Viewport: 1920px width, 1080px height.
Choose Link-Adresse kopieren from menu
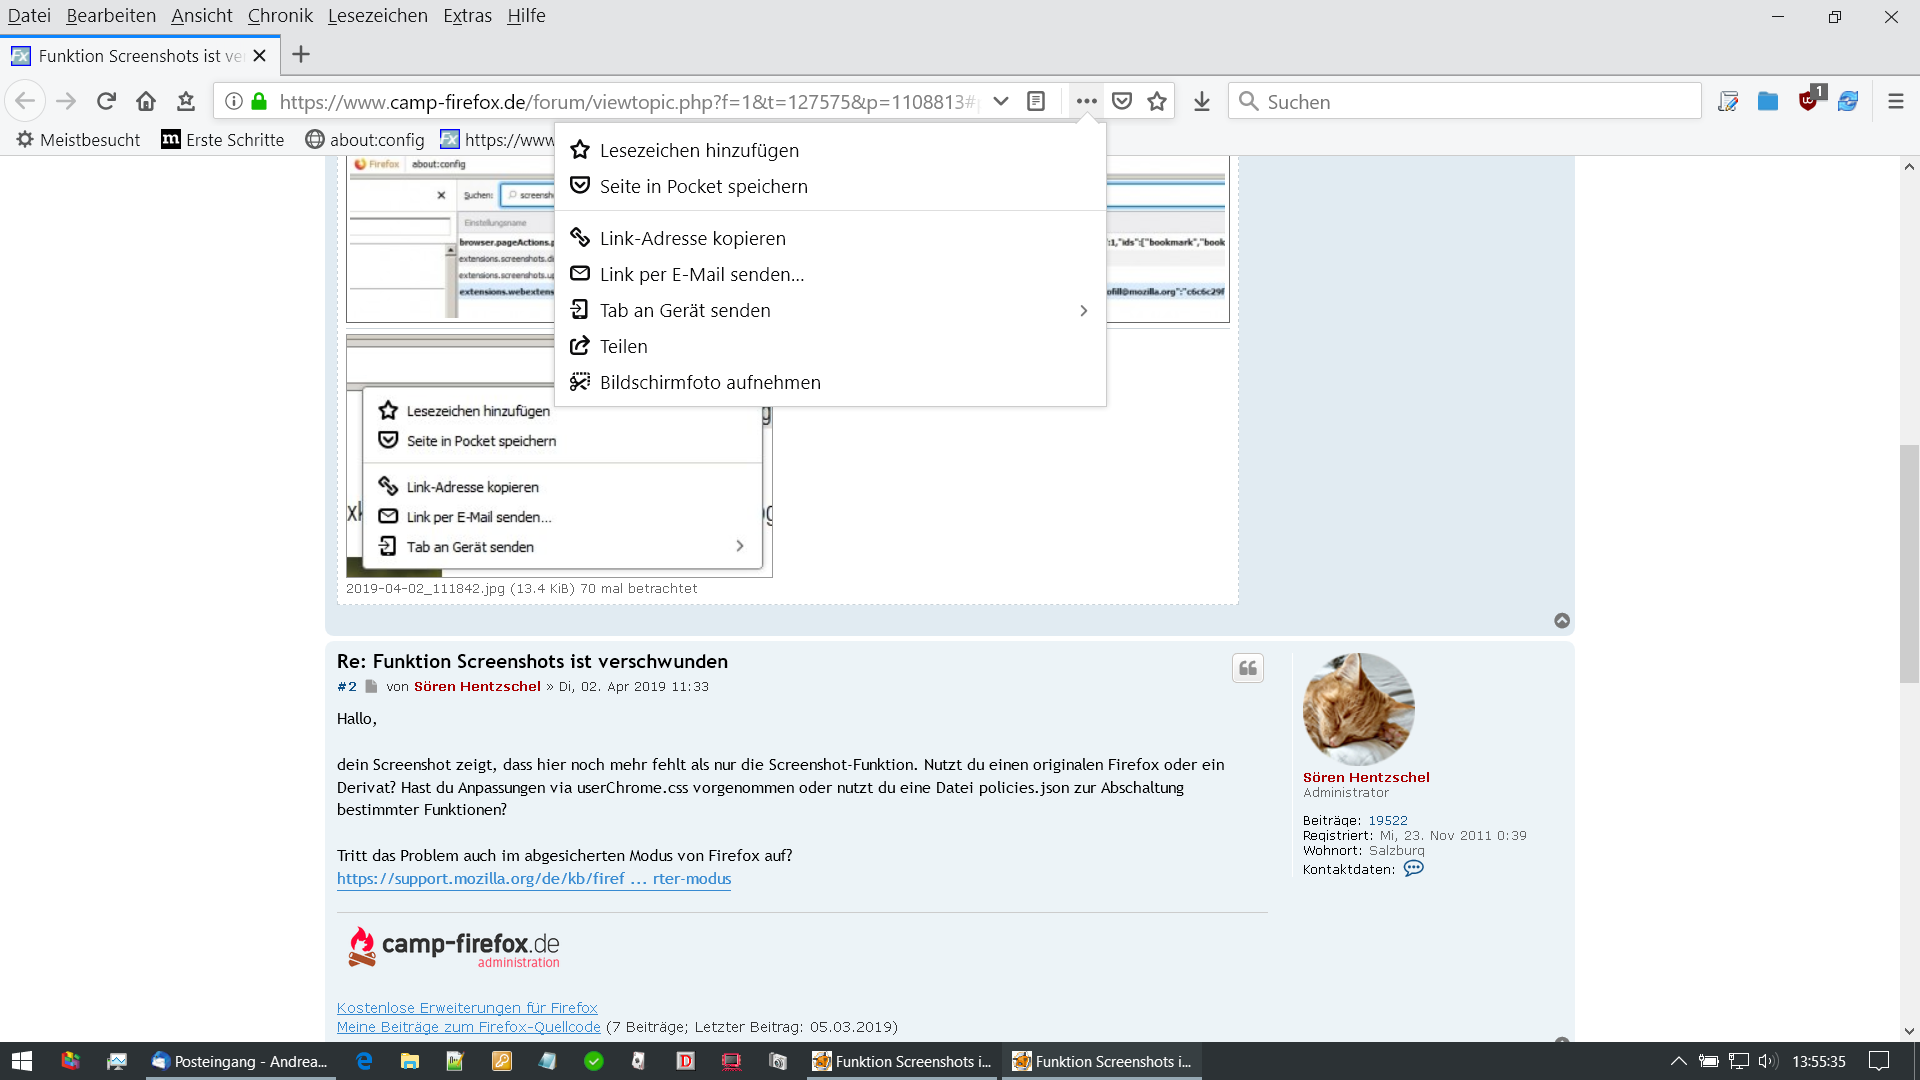click(x=692, y=238)
